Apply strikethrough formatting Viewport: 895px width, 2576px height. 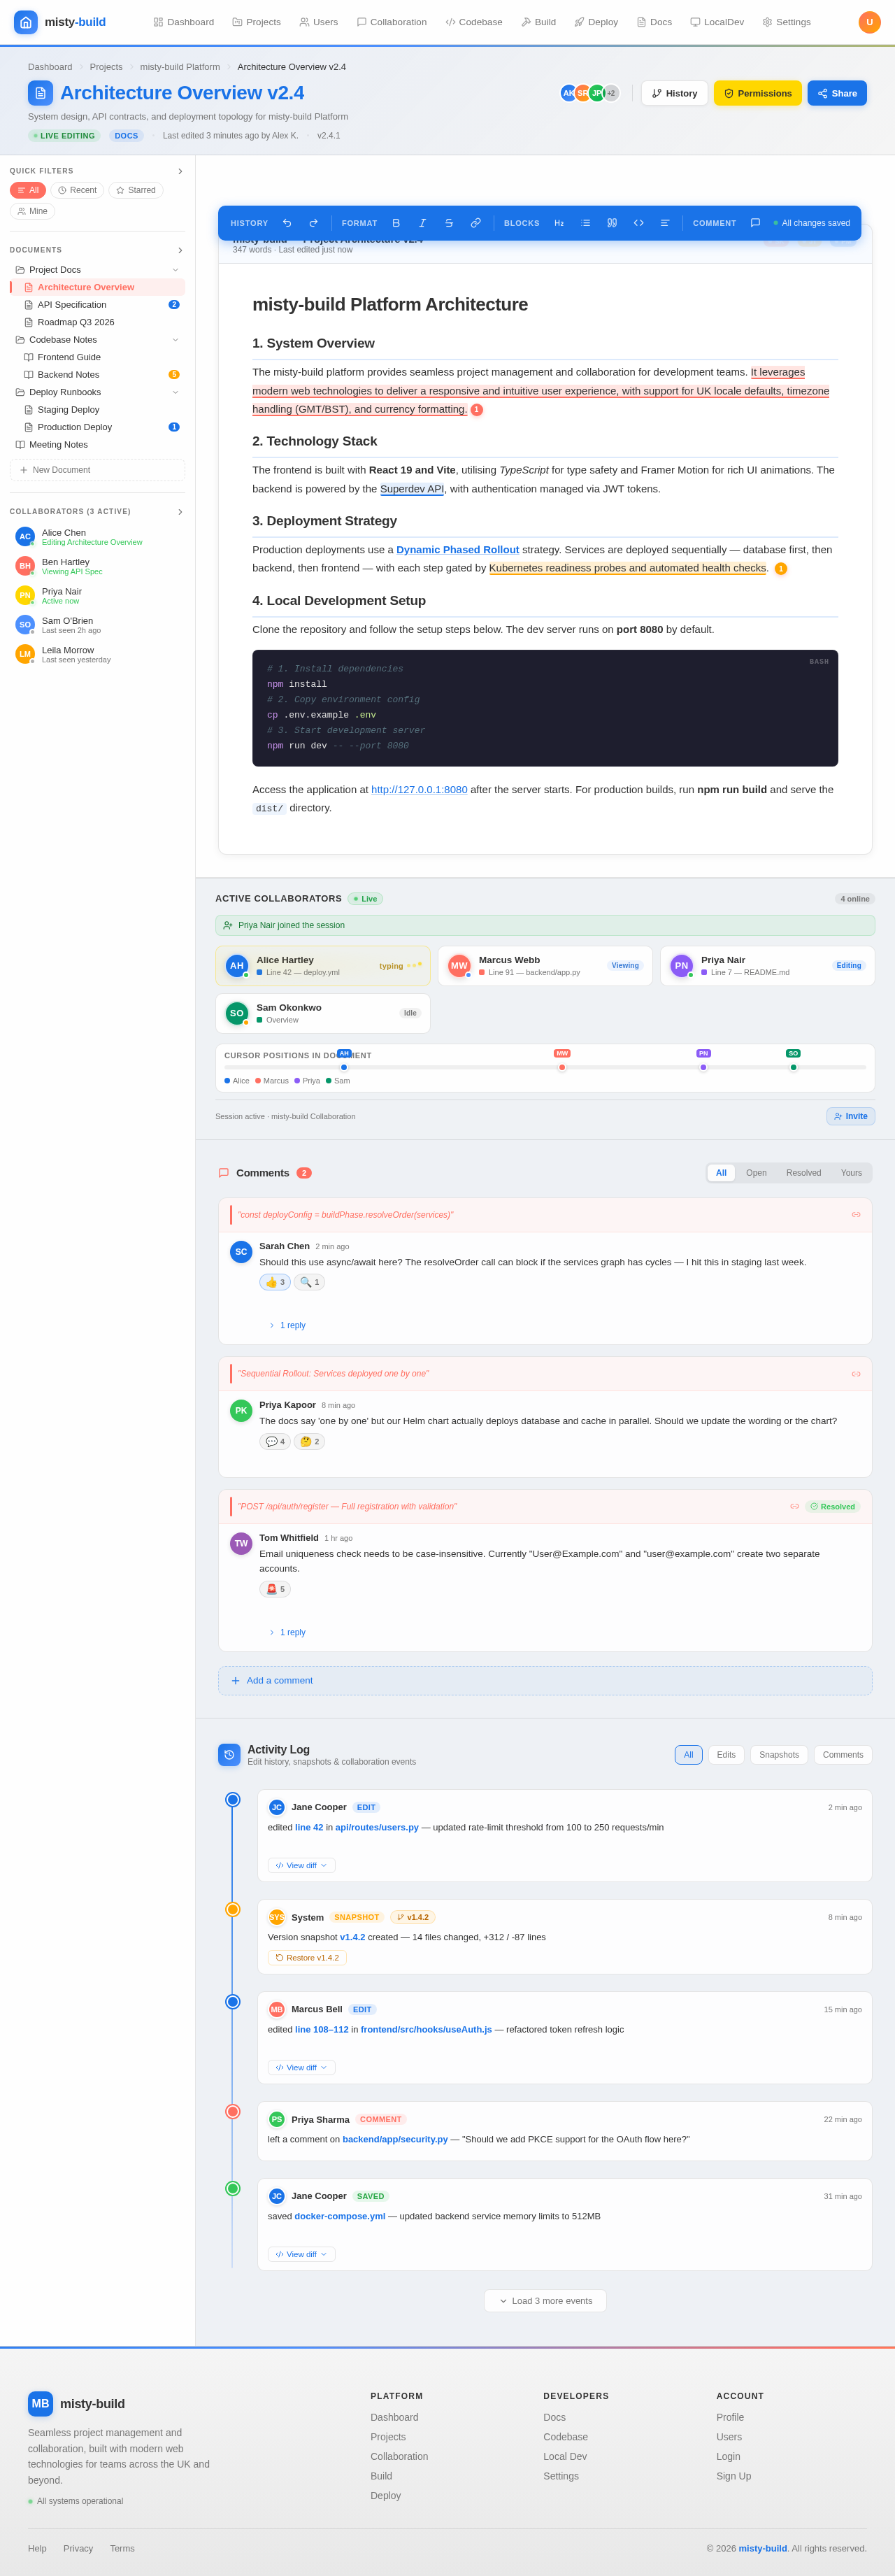click(449, 223)
